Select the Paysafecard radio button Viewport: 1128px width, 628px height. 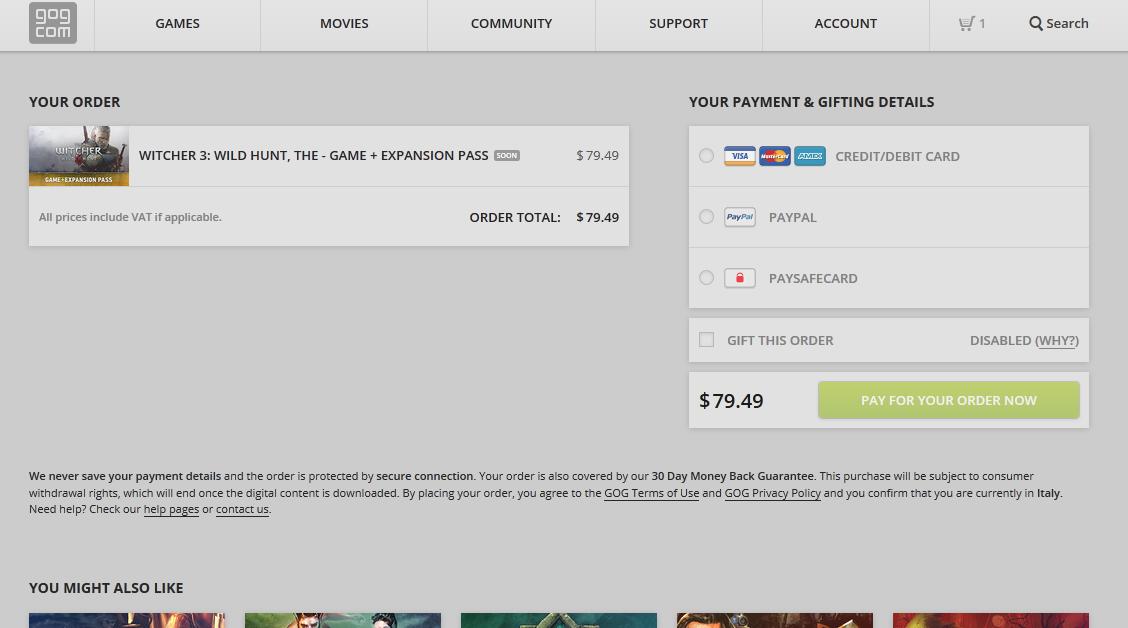(x=706, y=278)
